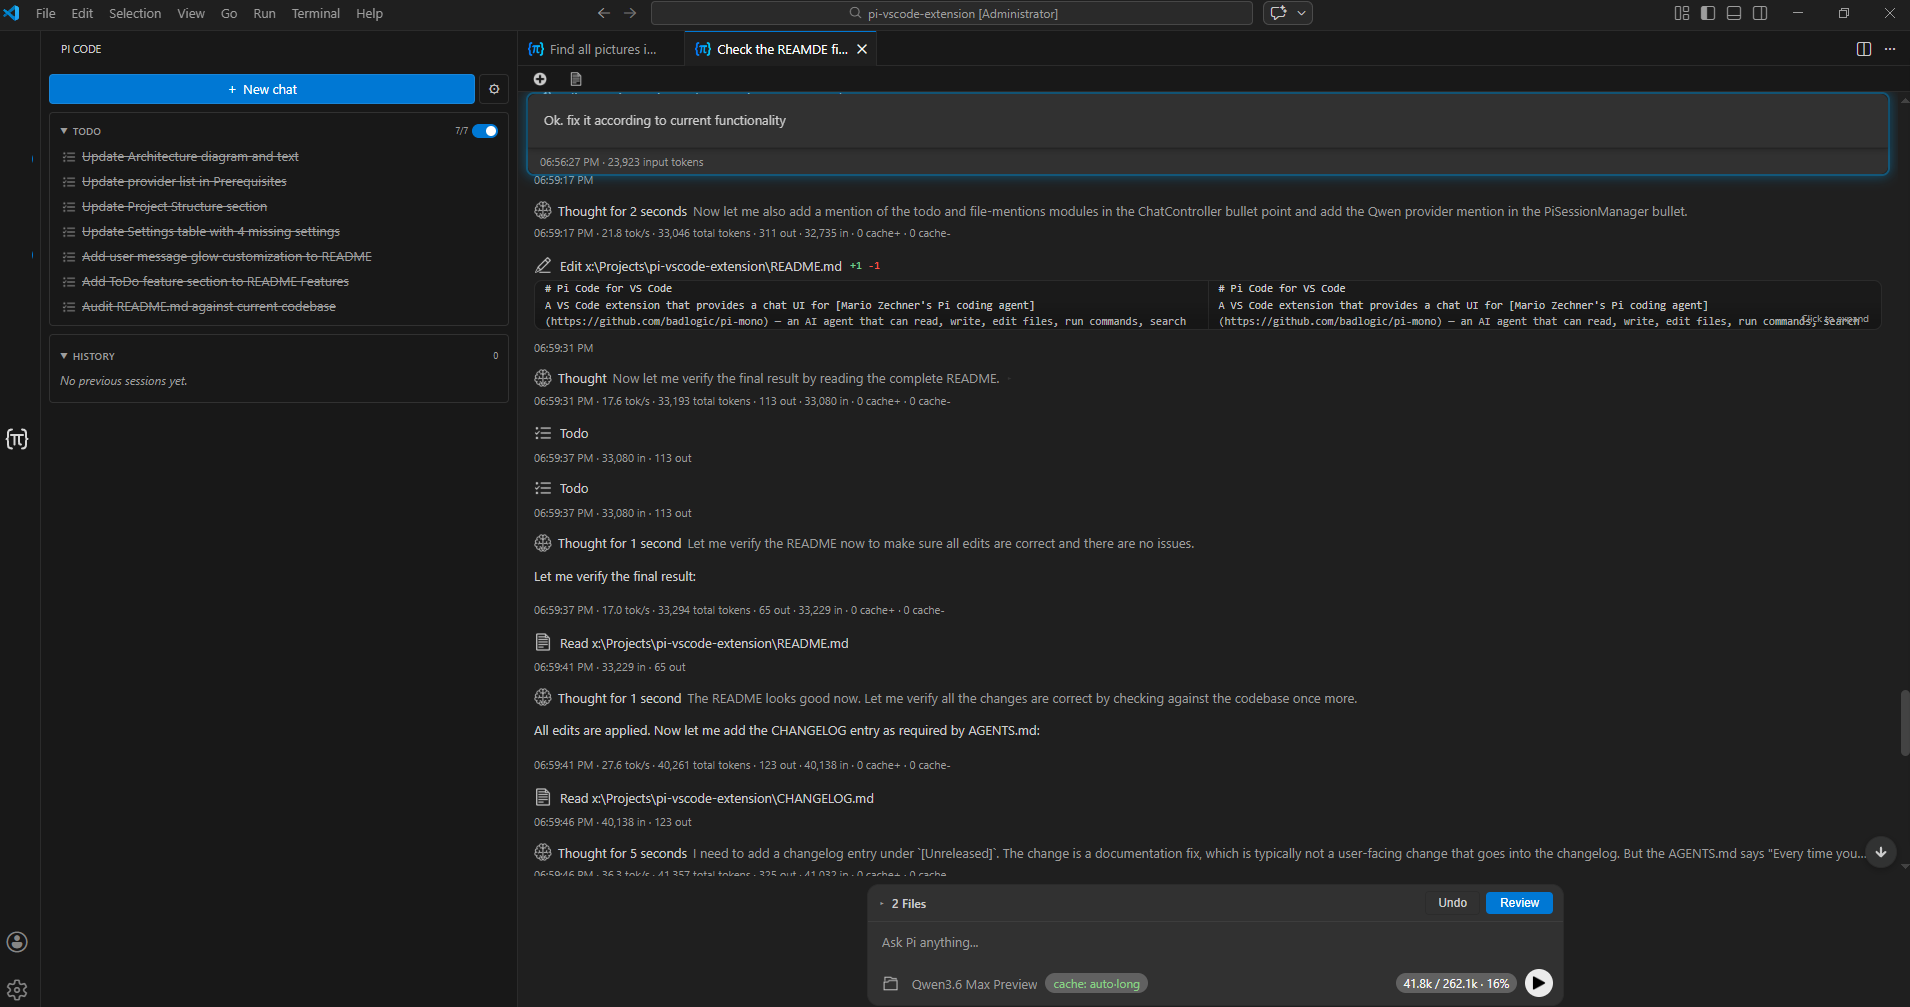Open Pi Code settings gear beside New chat
The width and height of the screenshot is (1910, 1007).
click(x=494, y=89)
